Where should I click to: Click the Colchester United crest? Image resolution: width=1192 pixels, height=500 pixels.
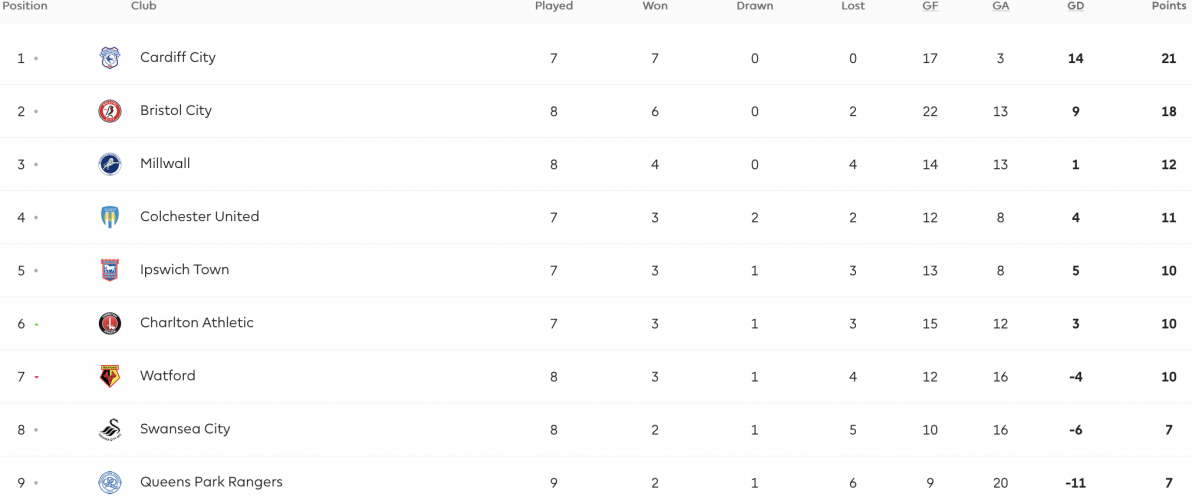[110, 217]
